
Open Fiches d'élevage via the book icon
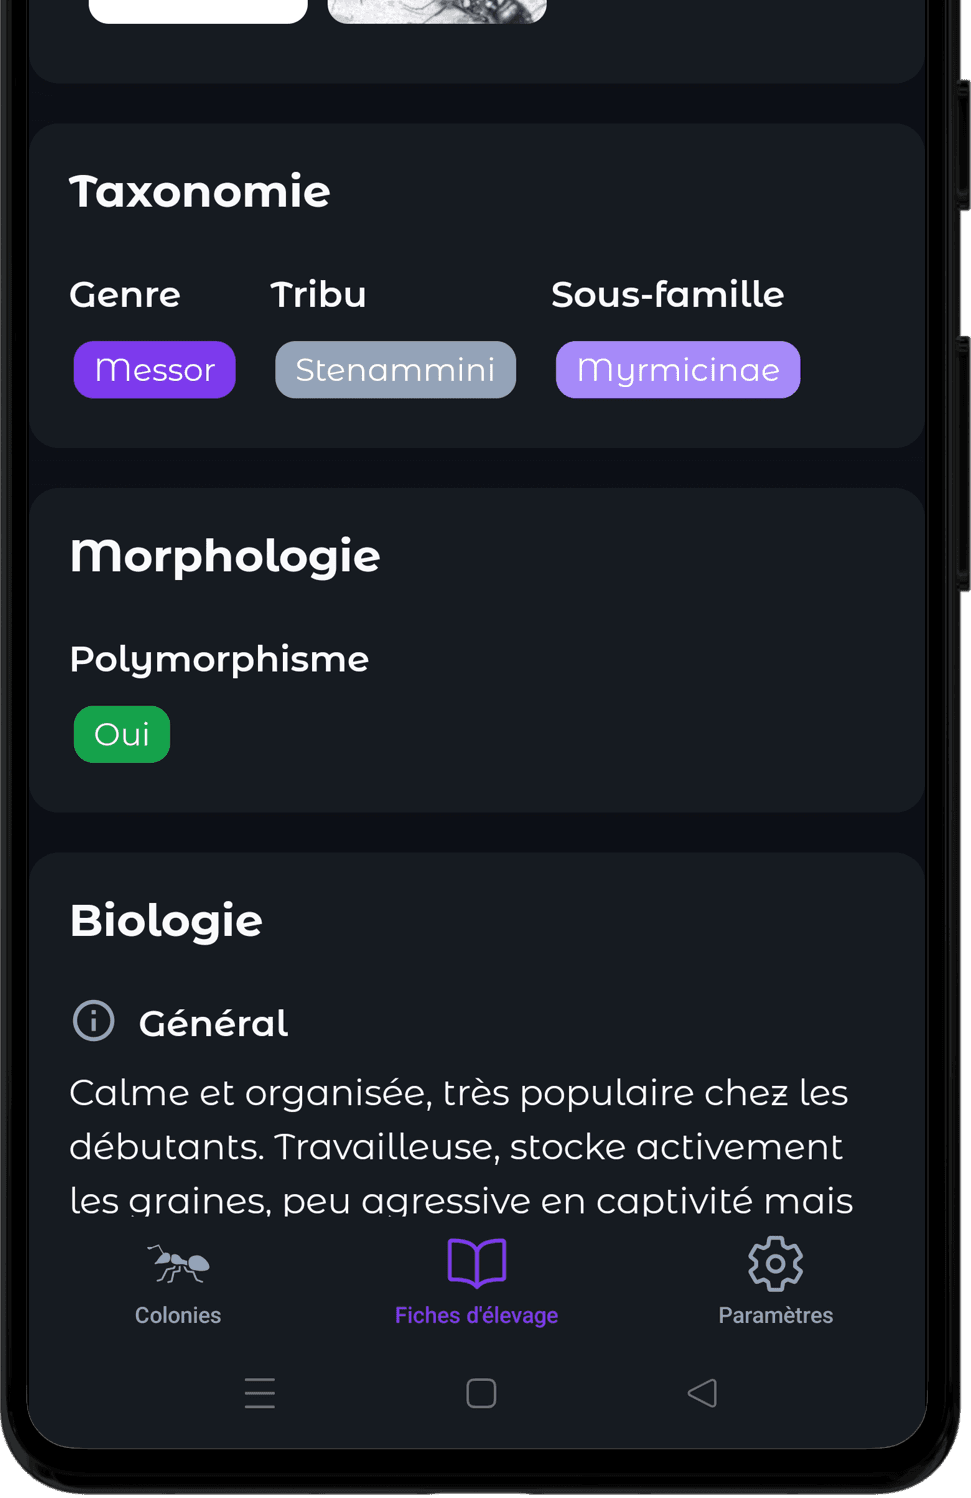[x=477, y=1263]
